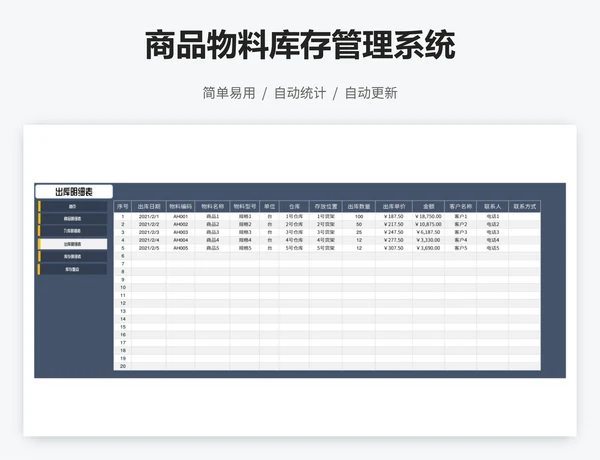The image size is (600, 460).
Task: Select unit price cell ¥307.50
Action: (x=394, y=248)
